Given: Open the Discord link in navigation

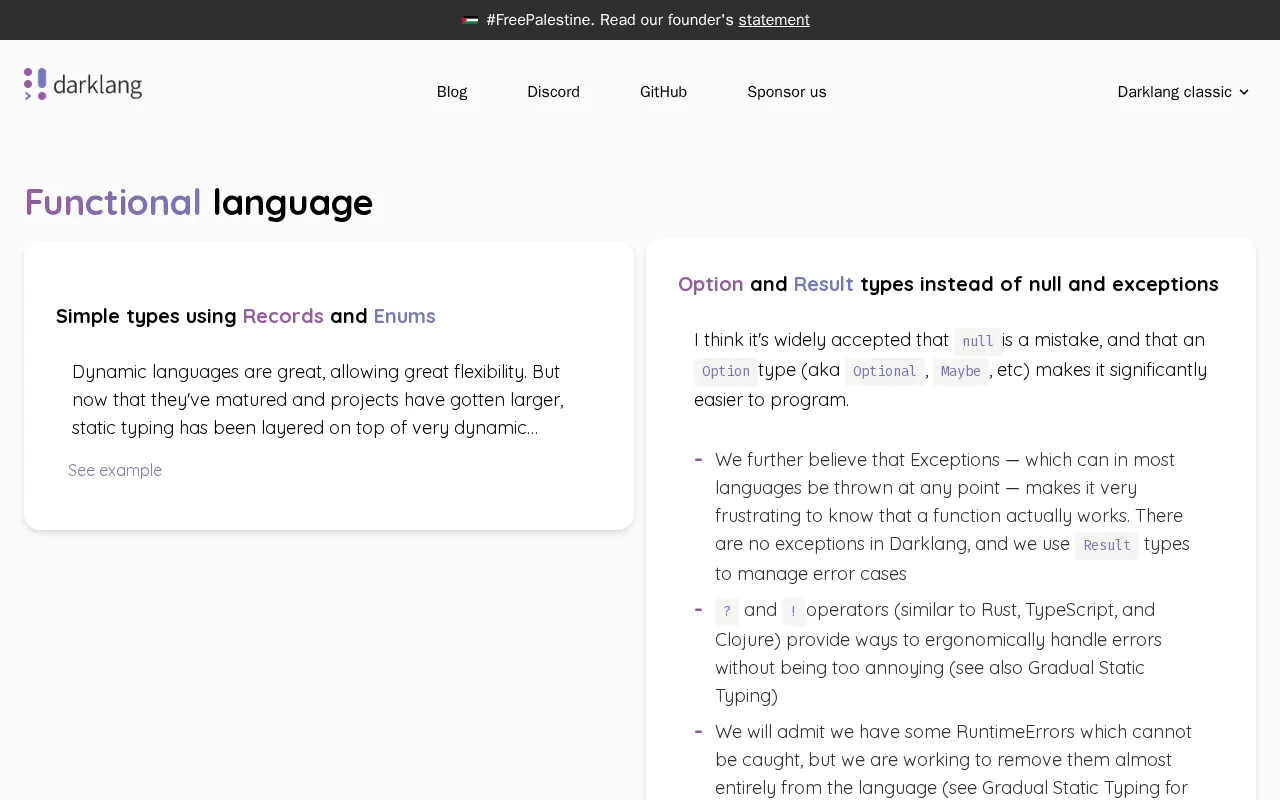Looking at the screenshot, I should coord(553,92).
